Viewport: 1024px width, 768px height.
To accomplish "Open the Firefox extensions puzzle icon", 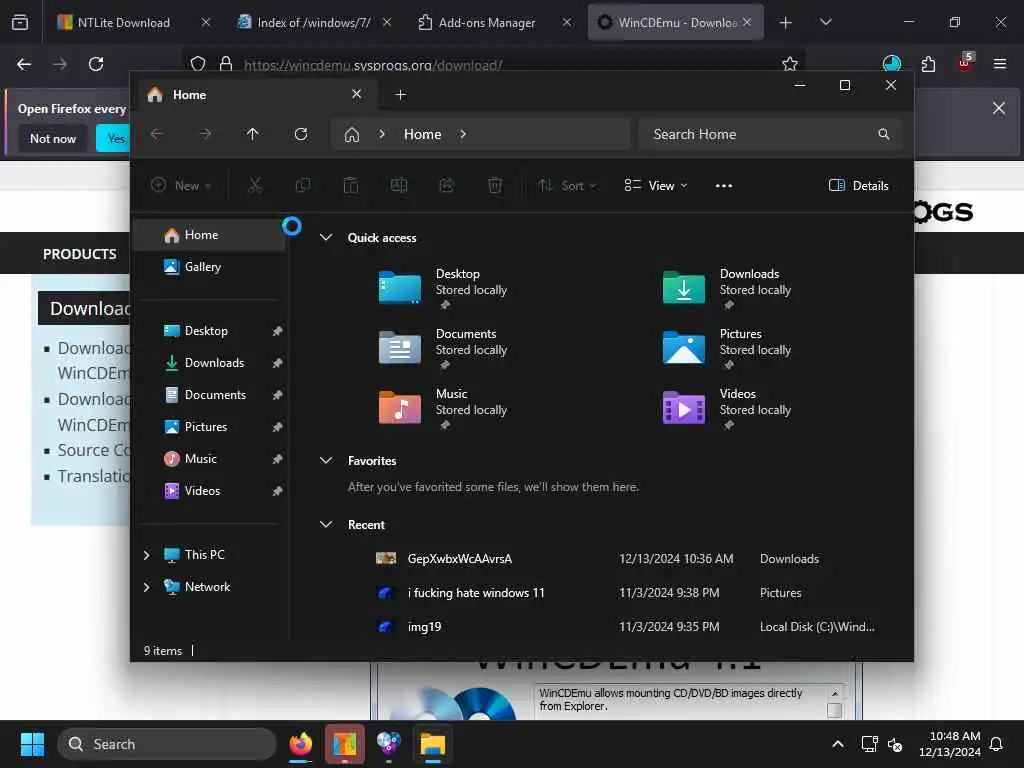I will tap(928, 64).
